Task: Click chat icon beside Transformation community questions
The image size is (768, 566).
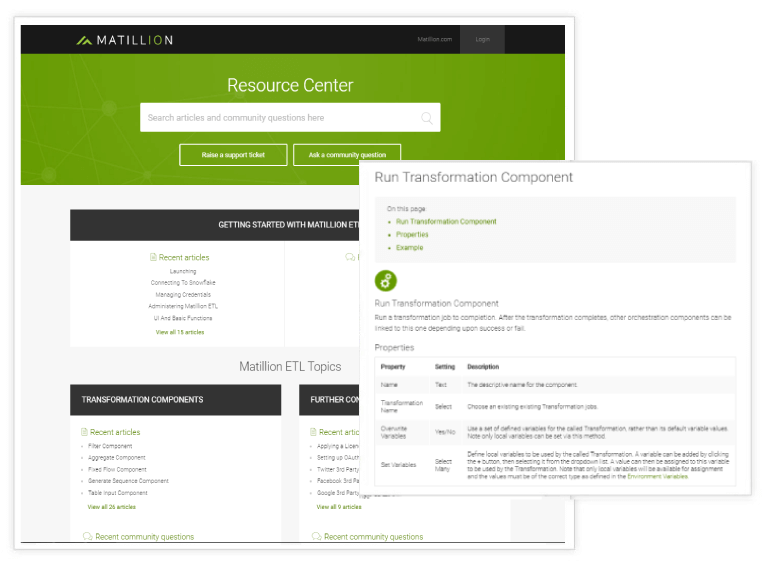Action: coord(88,537)
